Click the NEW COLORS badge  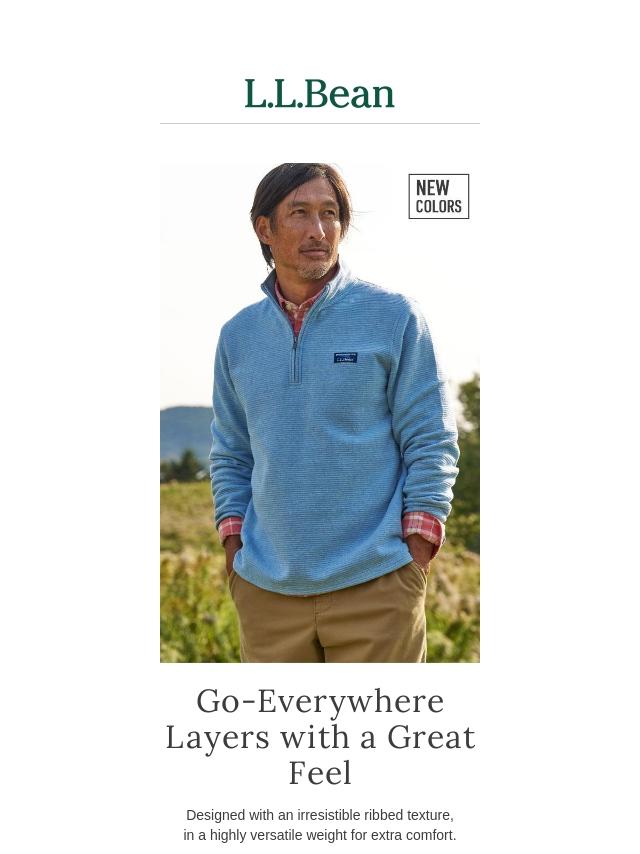pos(438,197)
